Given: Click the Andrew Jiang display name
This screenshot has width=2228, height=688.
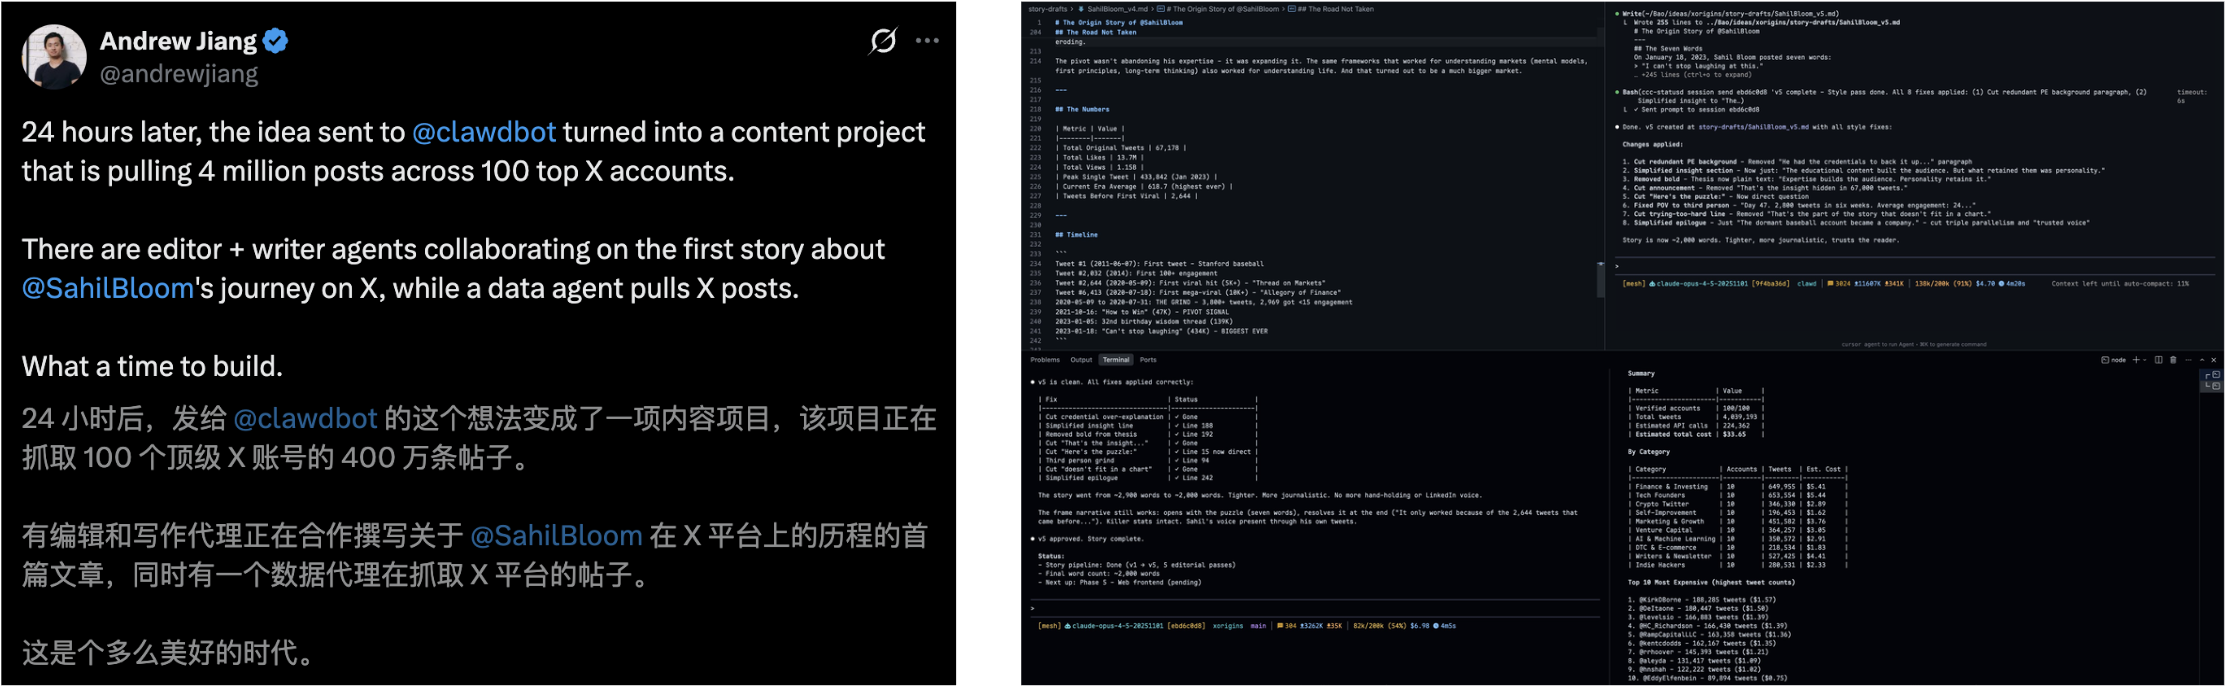Looking at the screenshot, I should point(178,41).
